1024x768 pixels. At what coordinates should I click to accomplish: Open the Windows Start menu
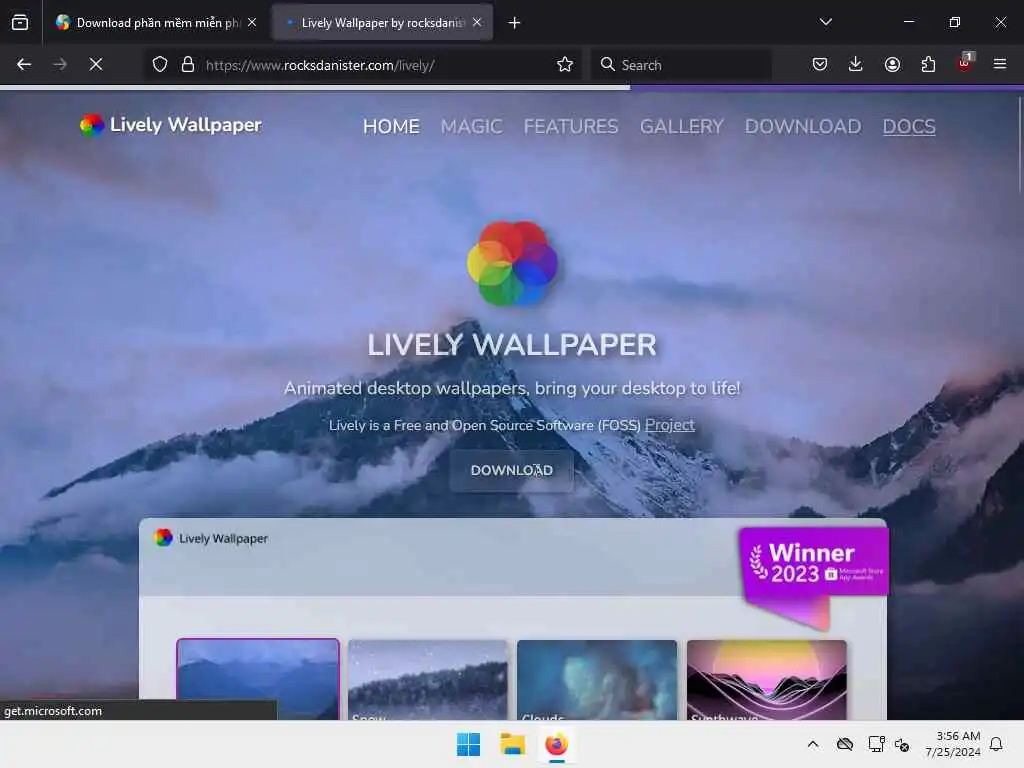(468, 744)
